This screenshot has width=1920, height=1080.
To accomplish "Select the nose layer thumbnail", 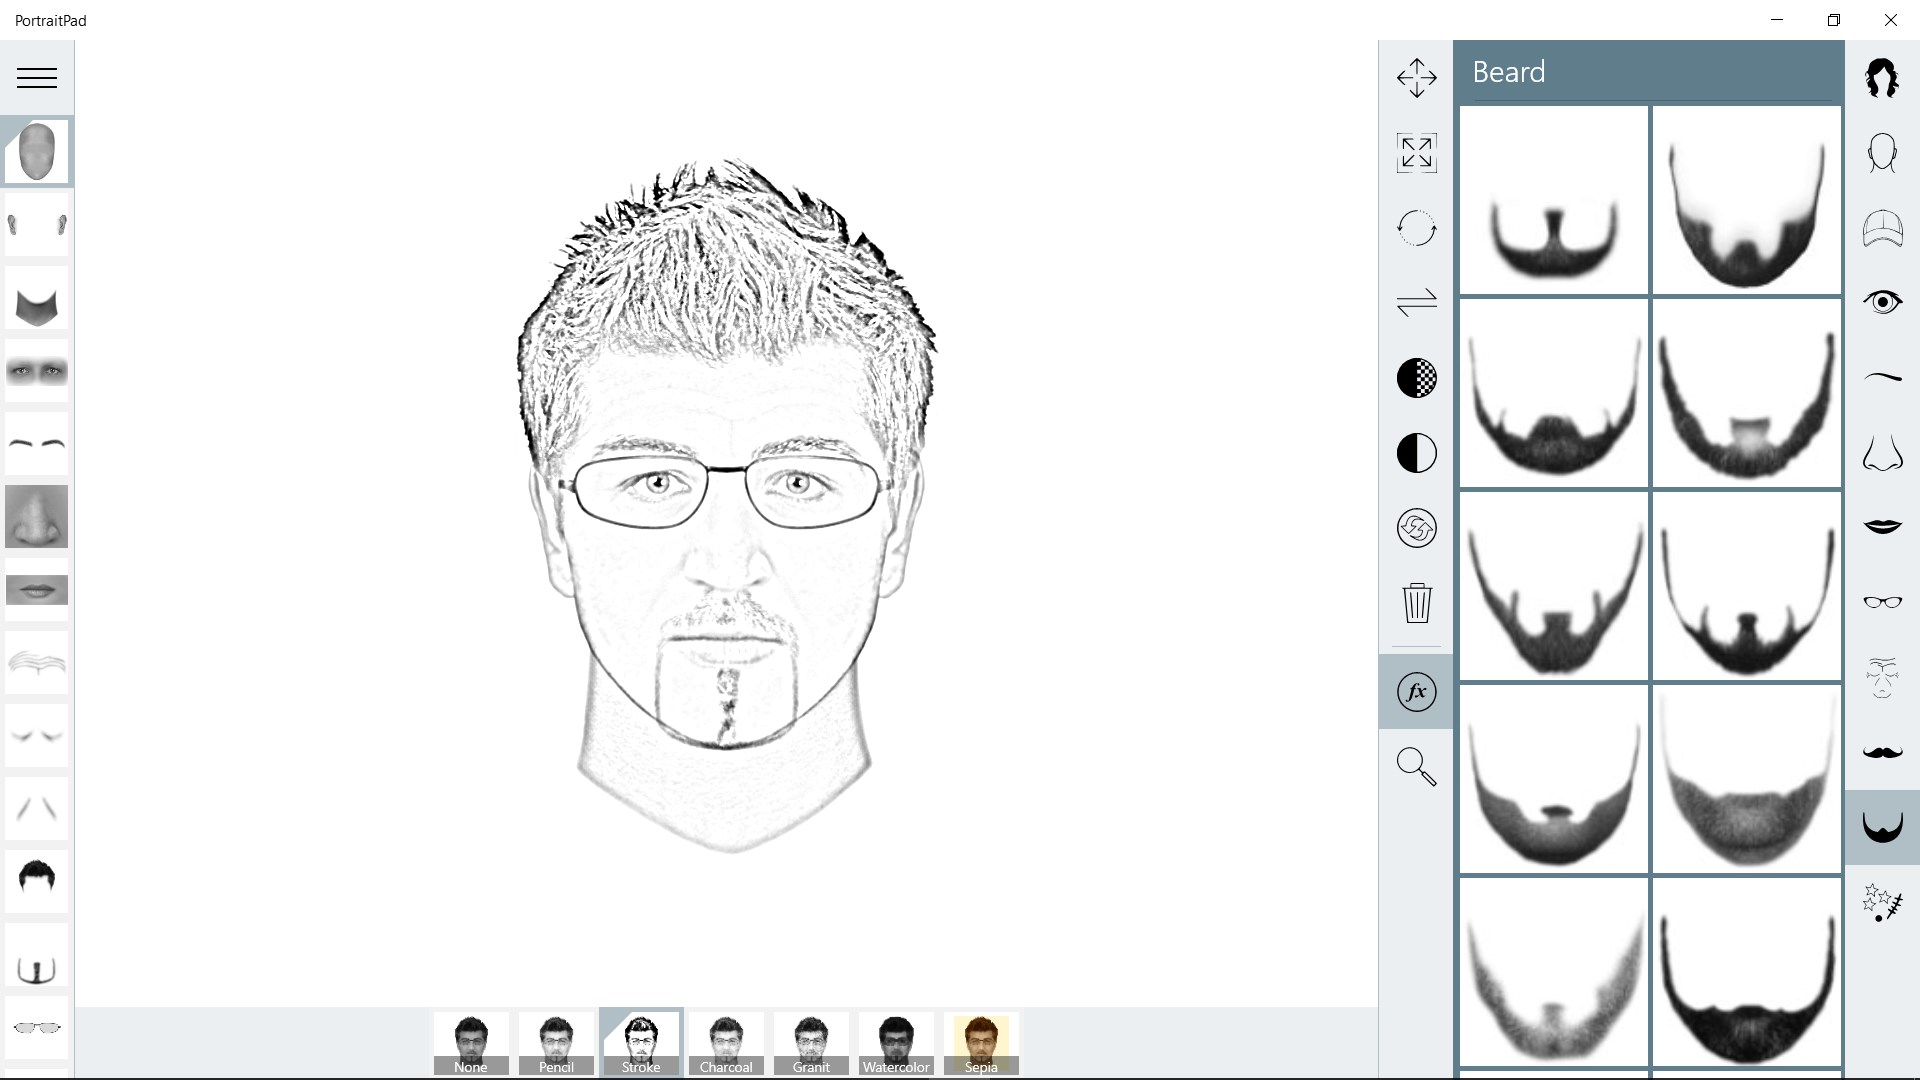I will click(x=37, y=517).
